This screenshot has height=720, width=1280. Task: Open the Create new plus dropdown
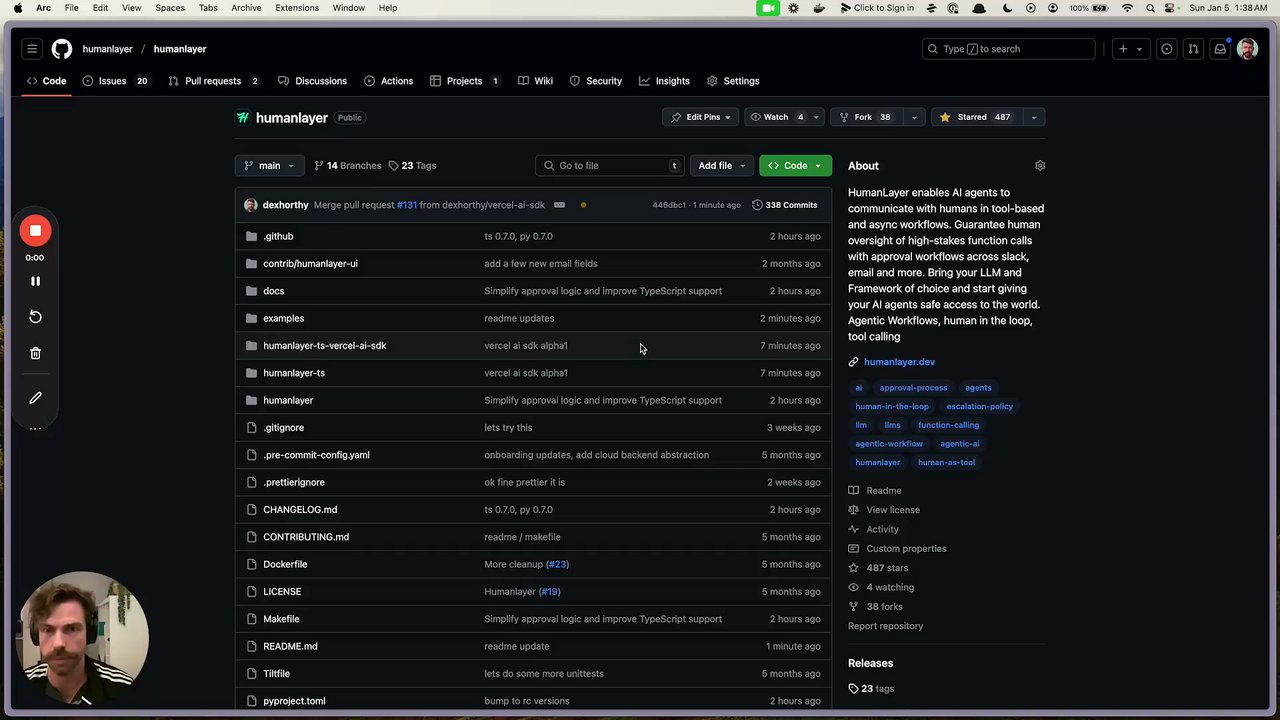[x=1130, y=49]
